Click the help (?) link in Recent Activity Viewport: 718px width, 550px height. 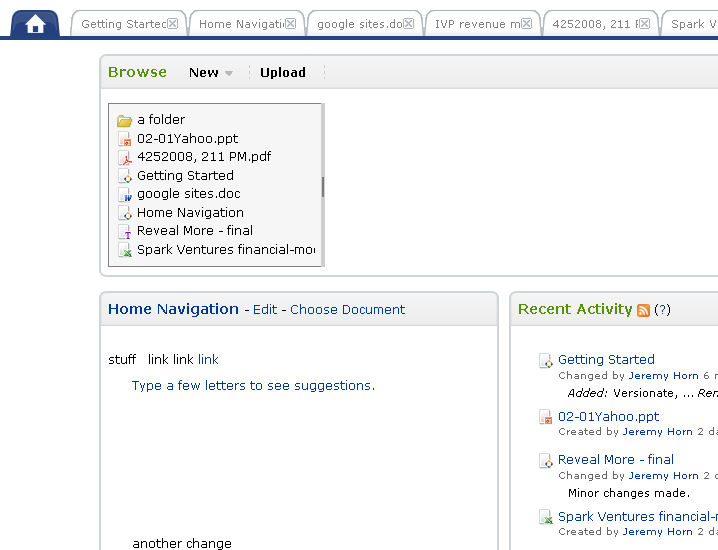[x=662, y=310]
